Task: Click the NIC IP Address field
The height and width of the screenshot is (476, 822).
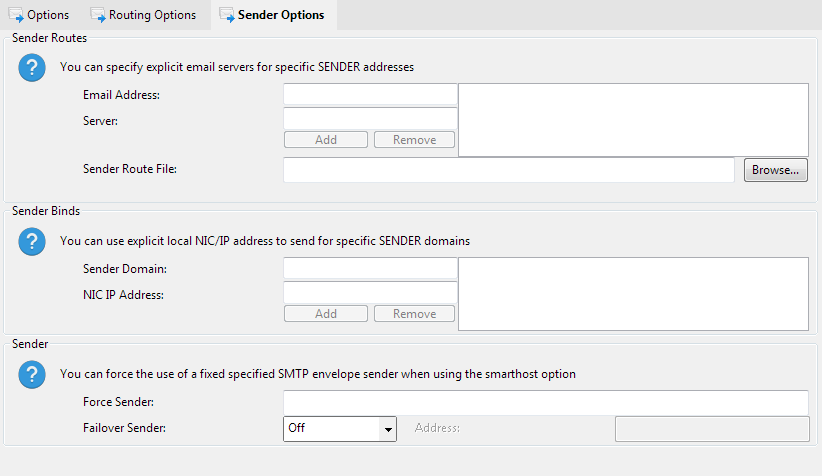Action: [x=370, y=293]
